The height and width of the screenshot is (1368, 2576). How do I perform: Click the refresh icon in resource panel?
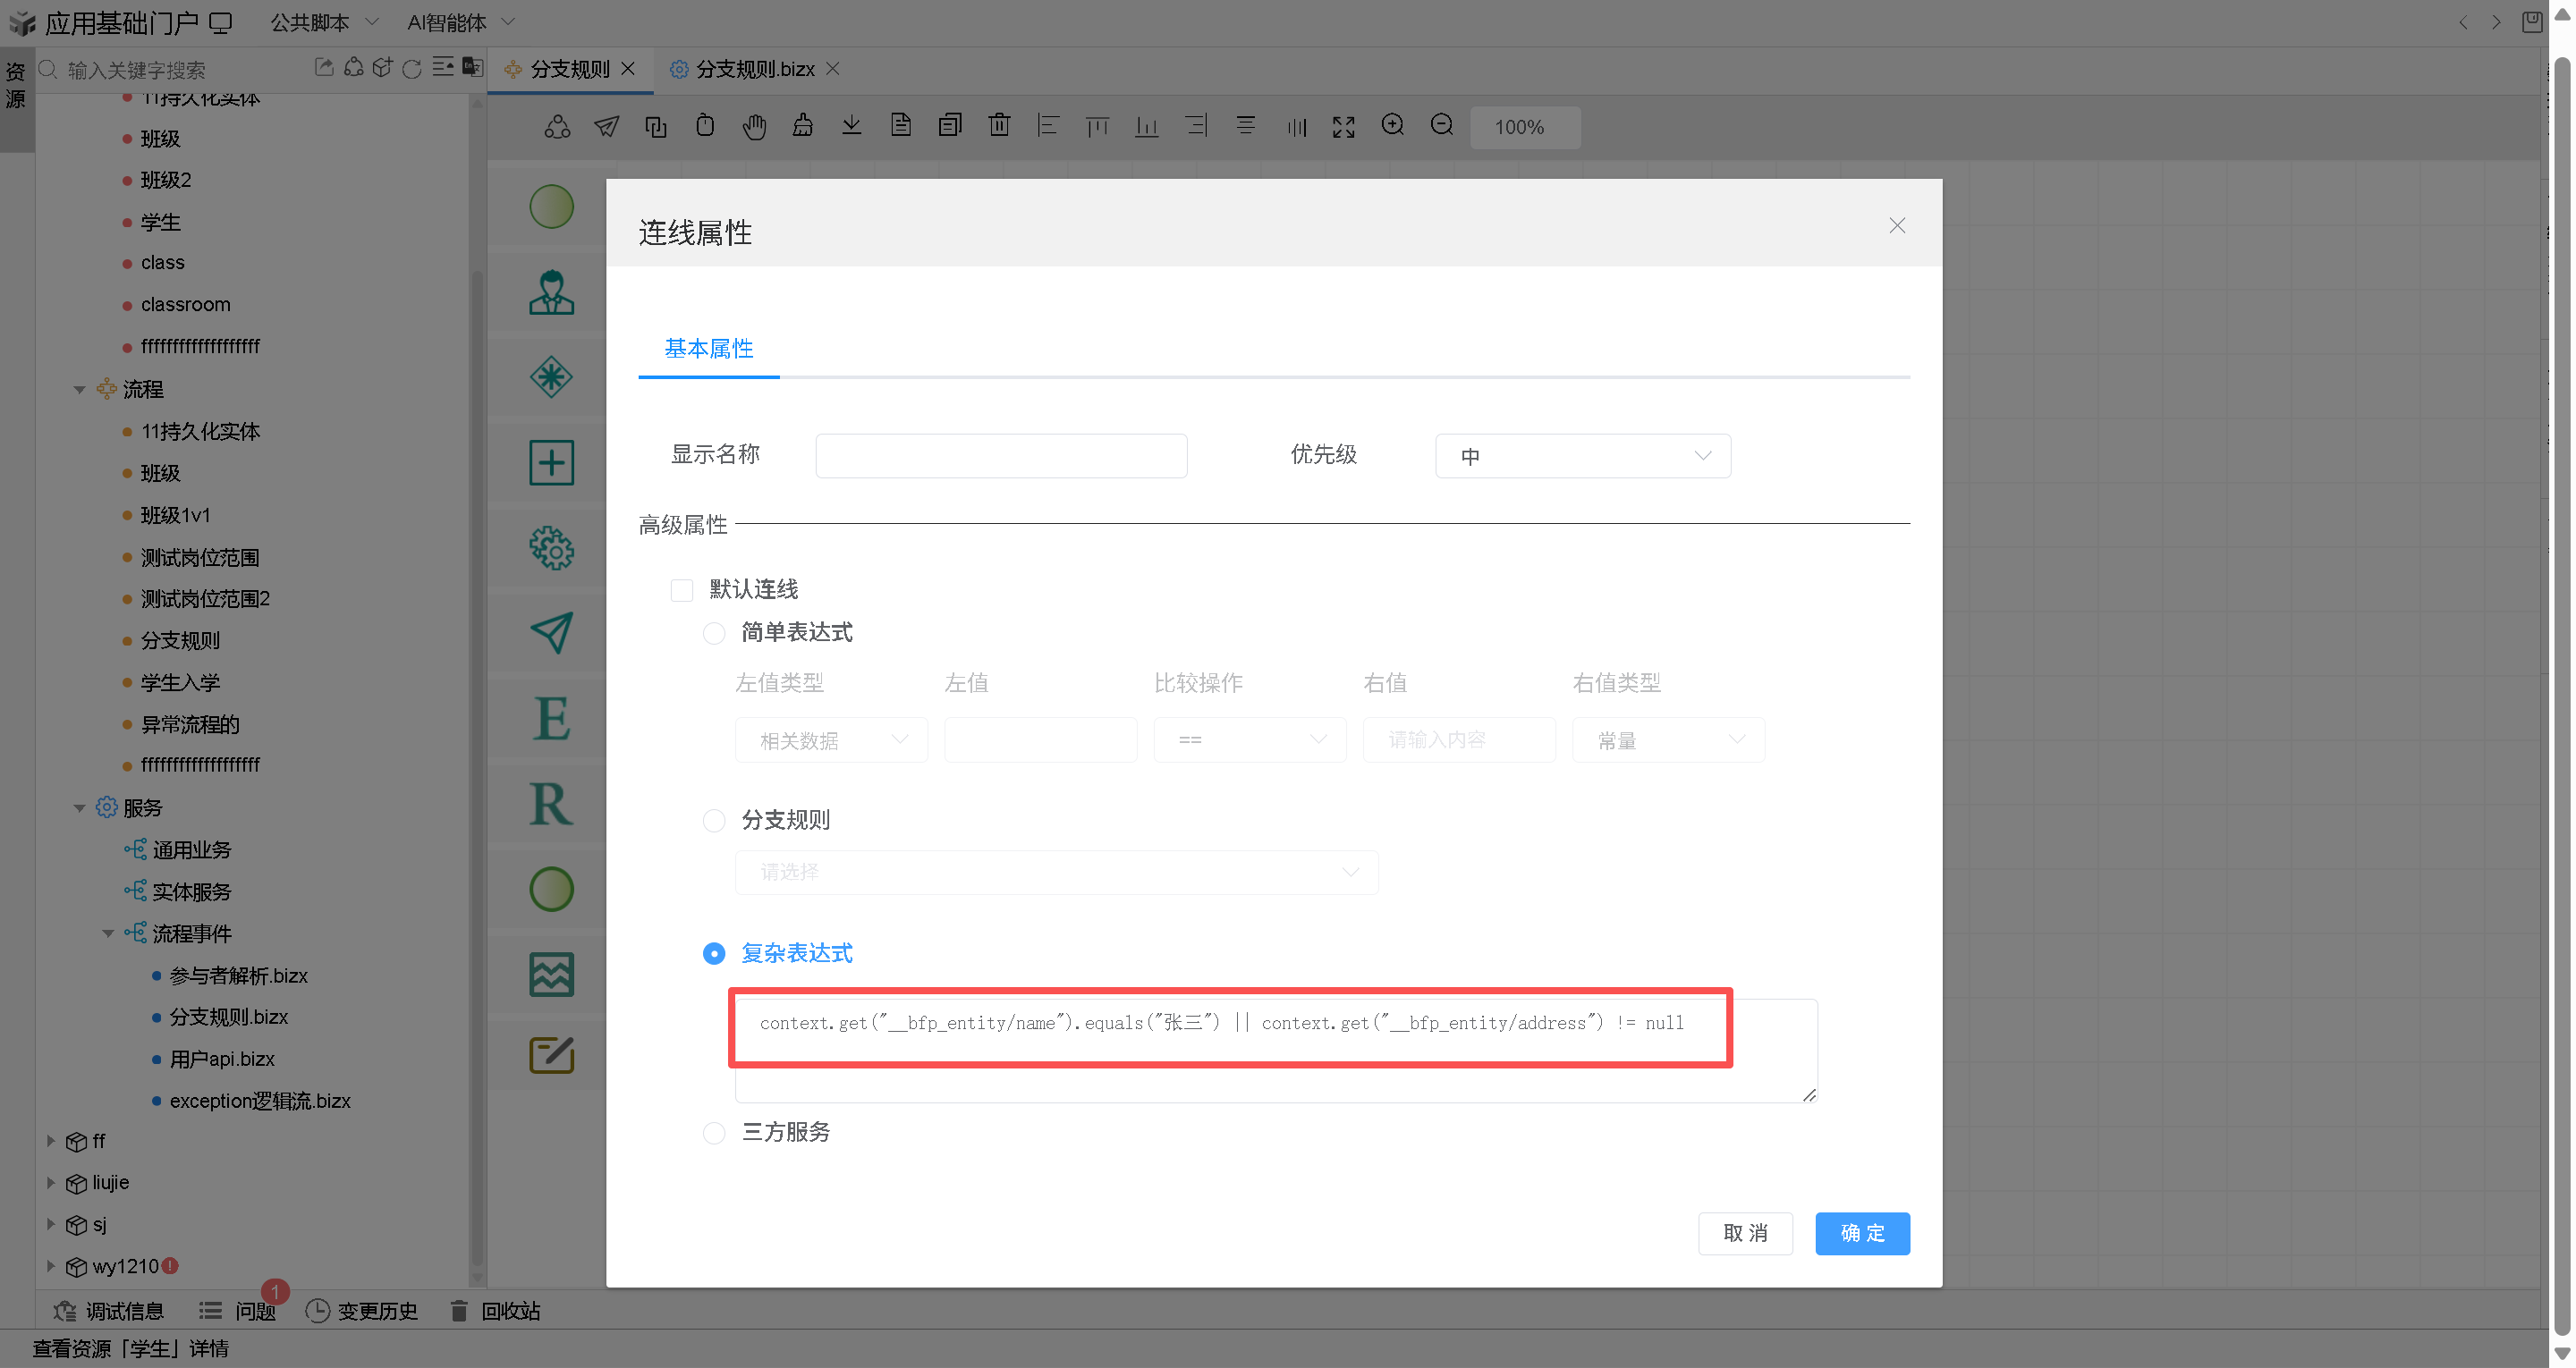412,68
